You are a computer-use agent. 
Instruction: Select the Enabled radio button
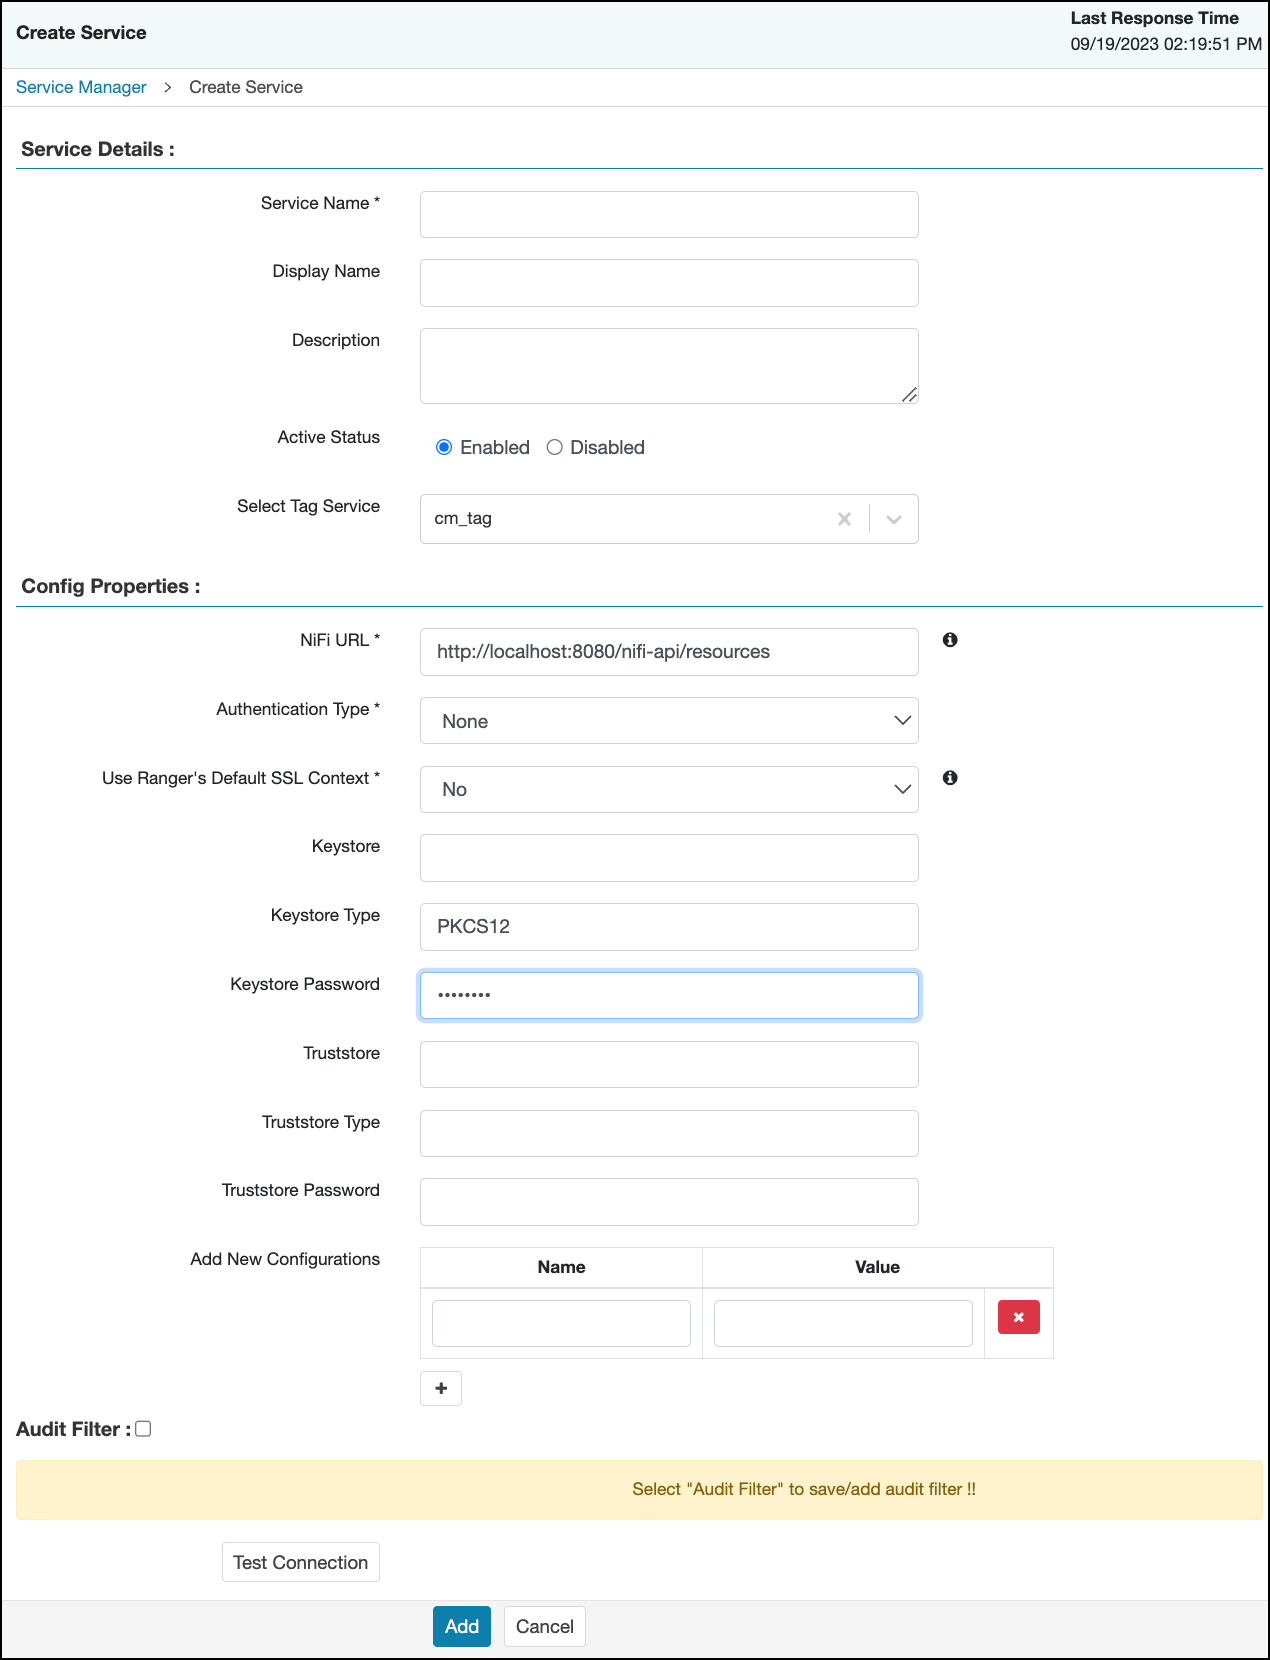444,447
